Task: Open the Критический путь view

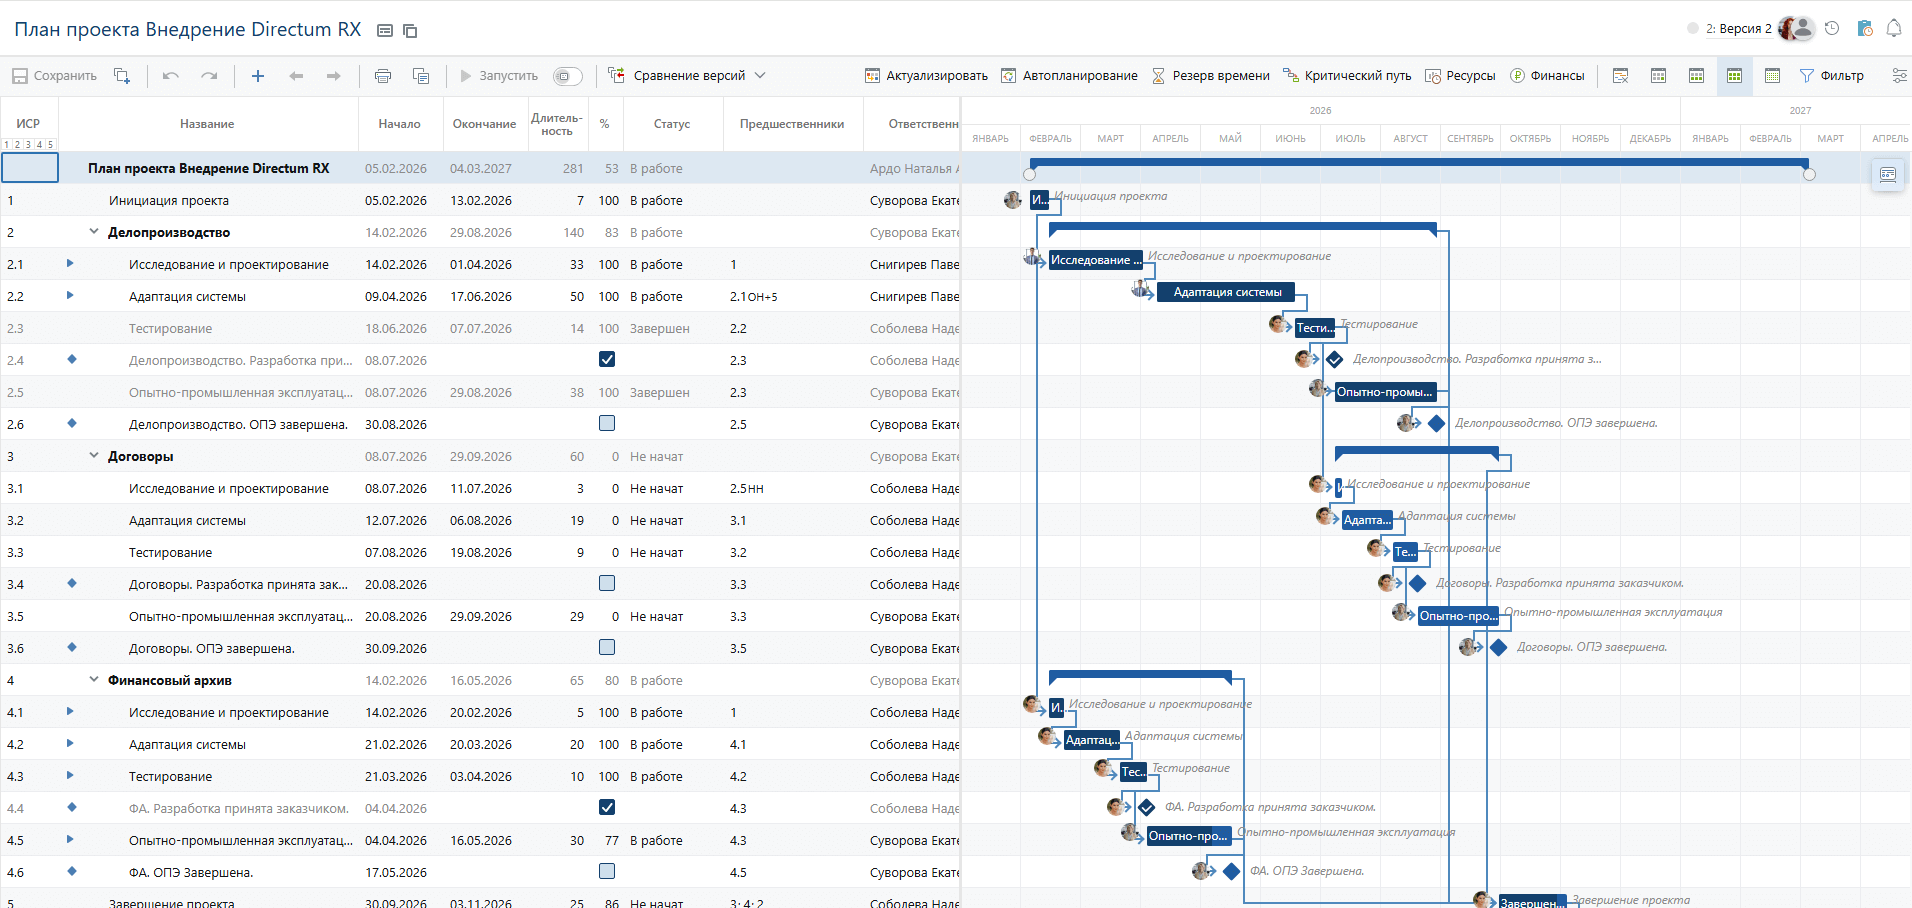Action: pos(1347,76)
